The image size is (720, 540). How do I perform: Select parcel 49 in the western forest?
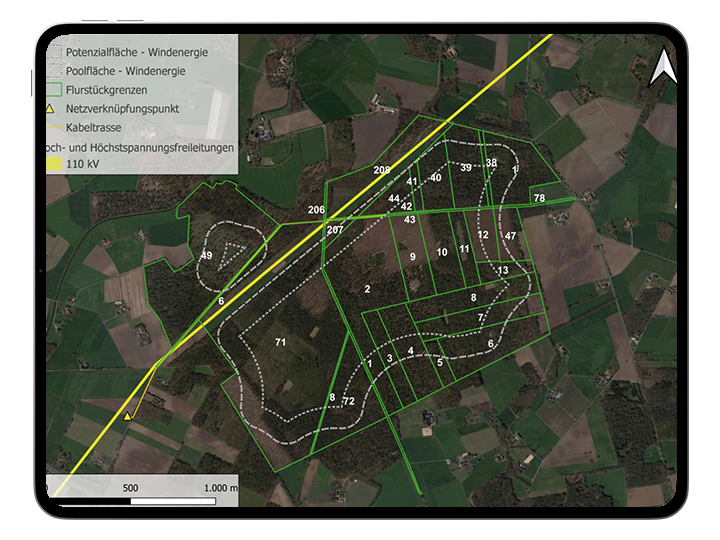coord(207,256)
